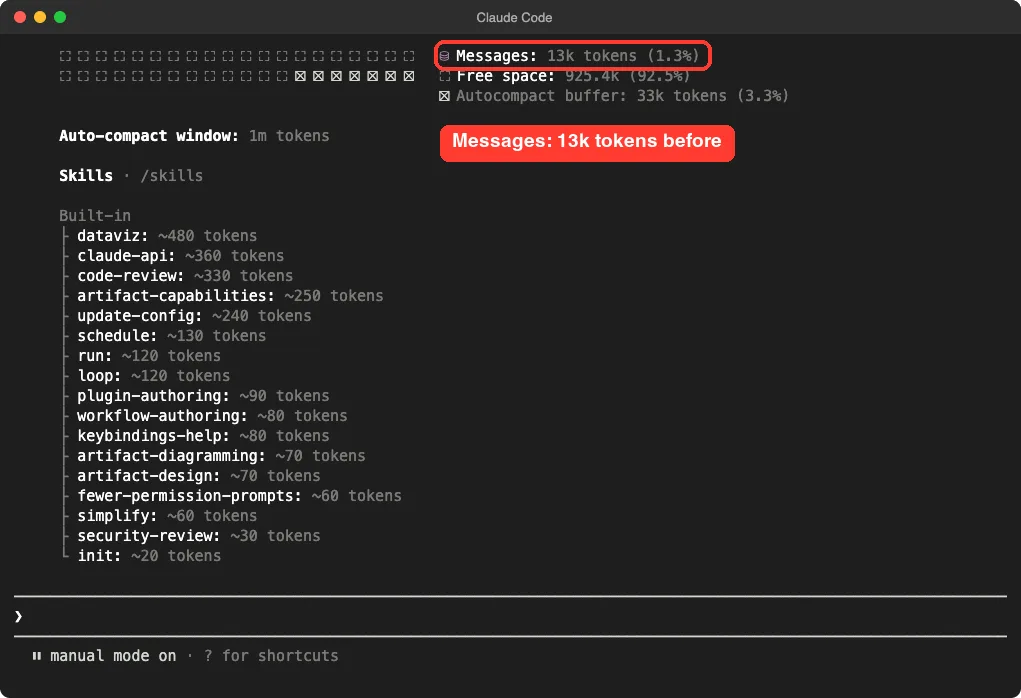
Task: Select the simplify skill row
Action: [x=167, y=516]
